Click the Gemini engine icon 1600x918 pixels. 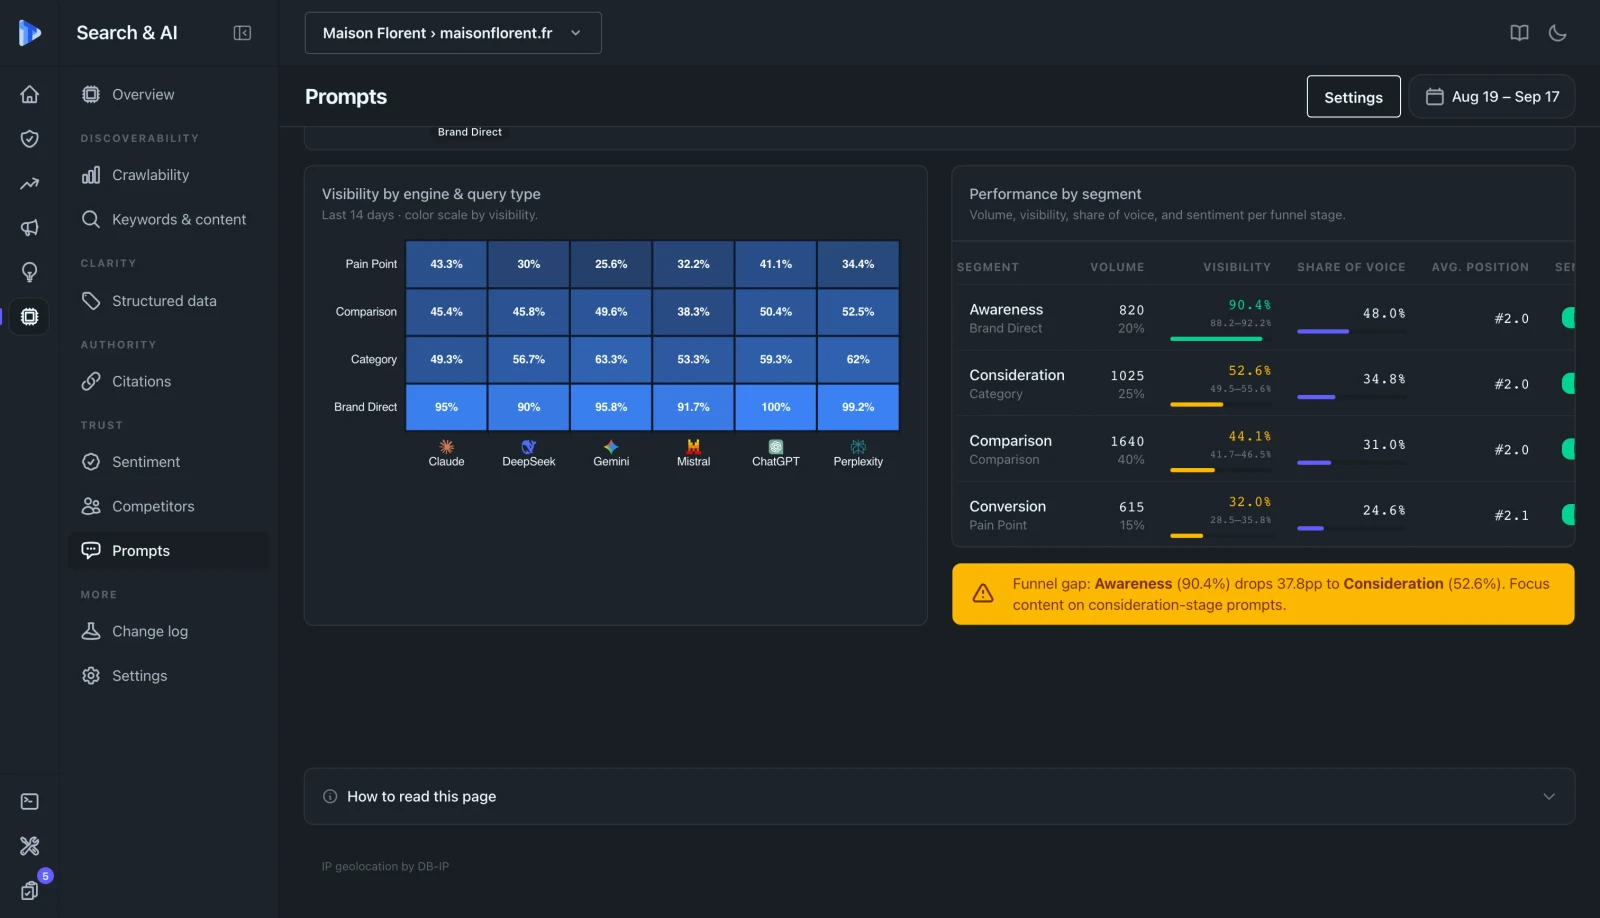(611, 447)
